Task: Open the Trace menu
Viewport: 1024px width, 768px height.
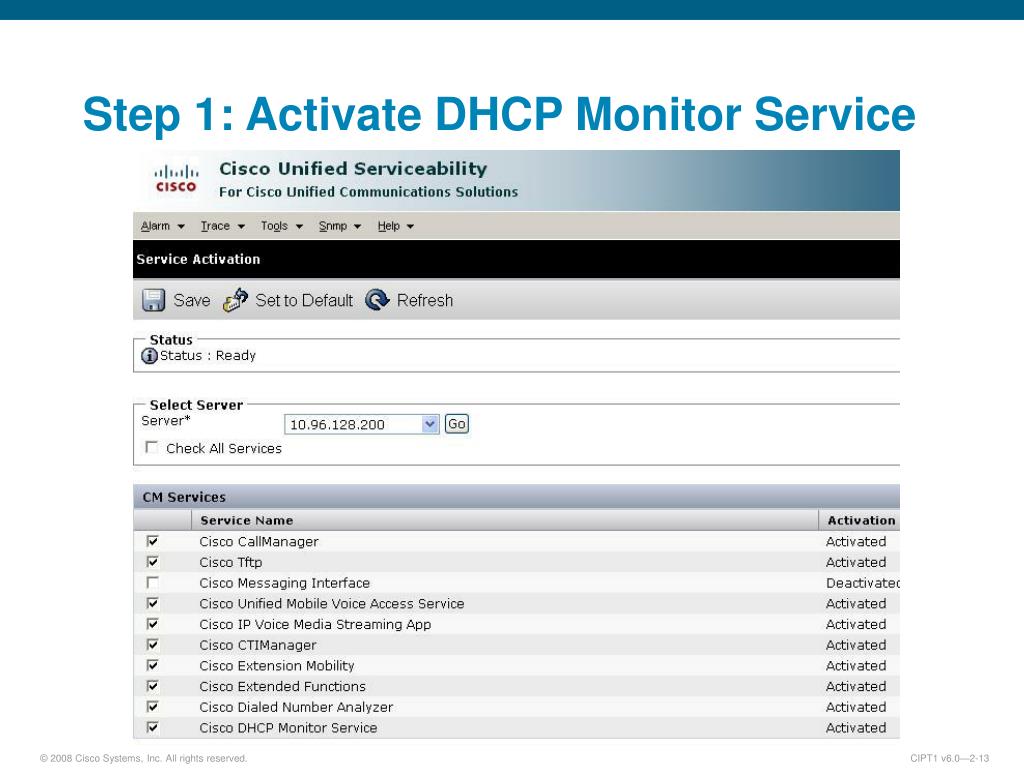Action: pos(222,226)
